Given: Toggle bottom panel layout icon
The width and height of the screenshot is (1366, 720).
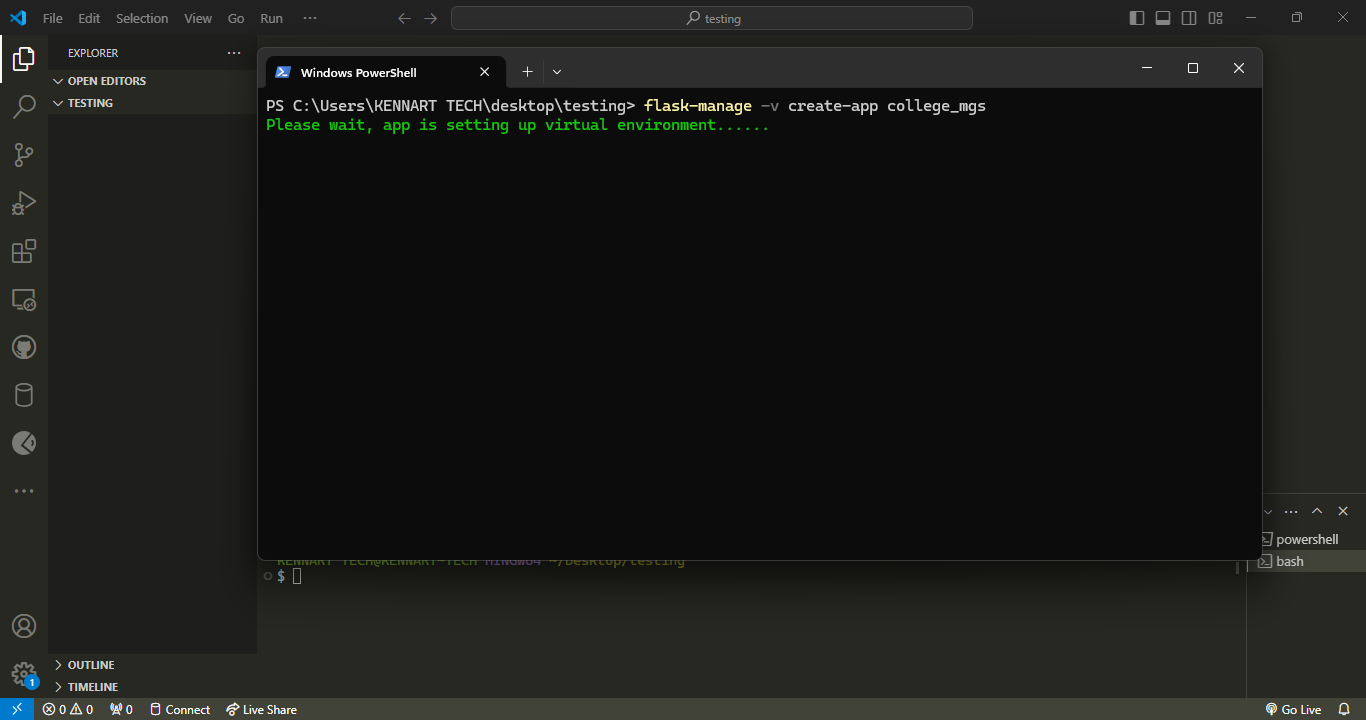Looking at the screenshot, I should (x=1163, y=18).
